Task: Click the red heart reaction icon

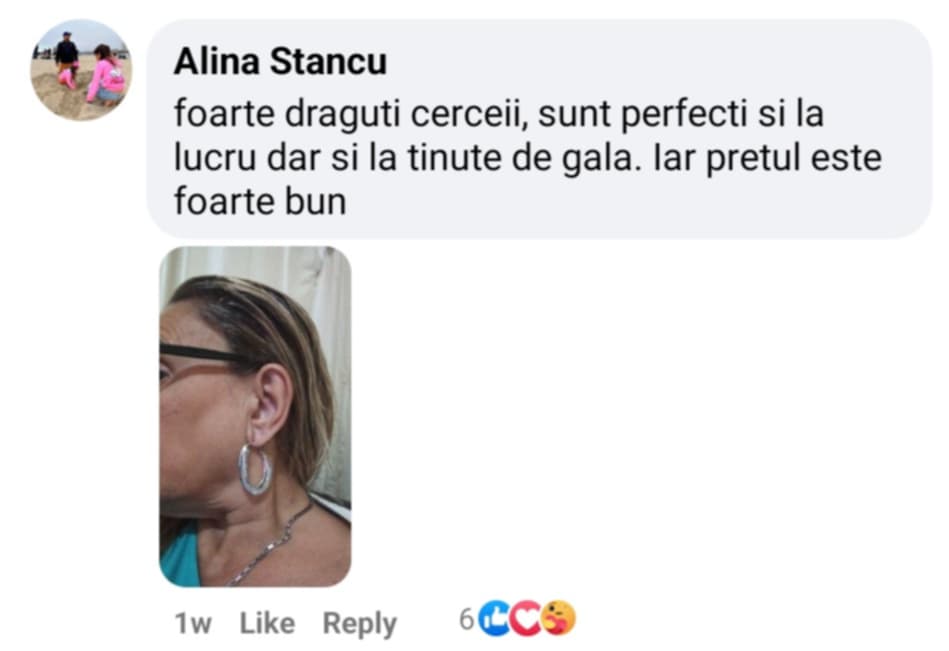Action: coord(525,618)
